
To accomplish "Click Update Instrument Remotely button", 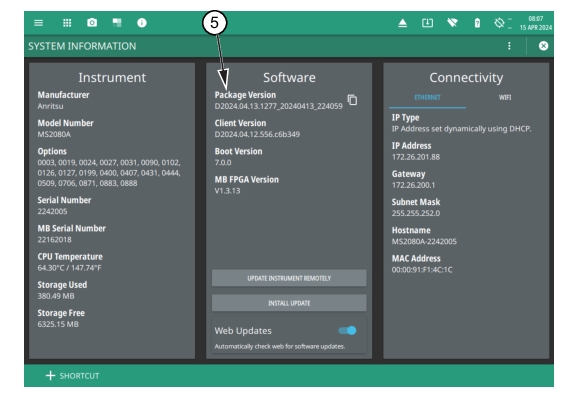I will click(289, 278).
